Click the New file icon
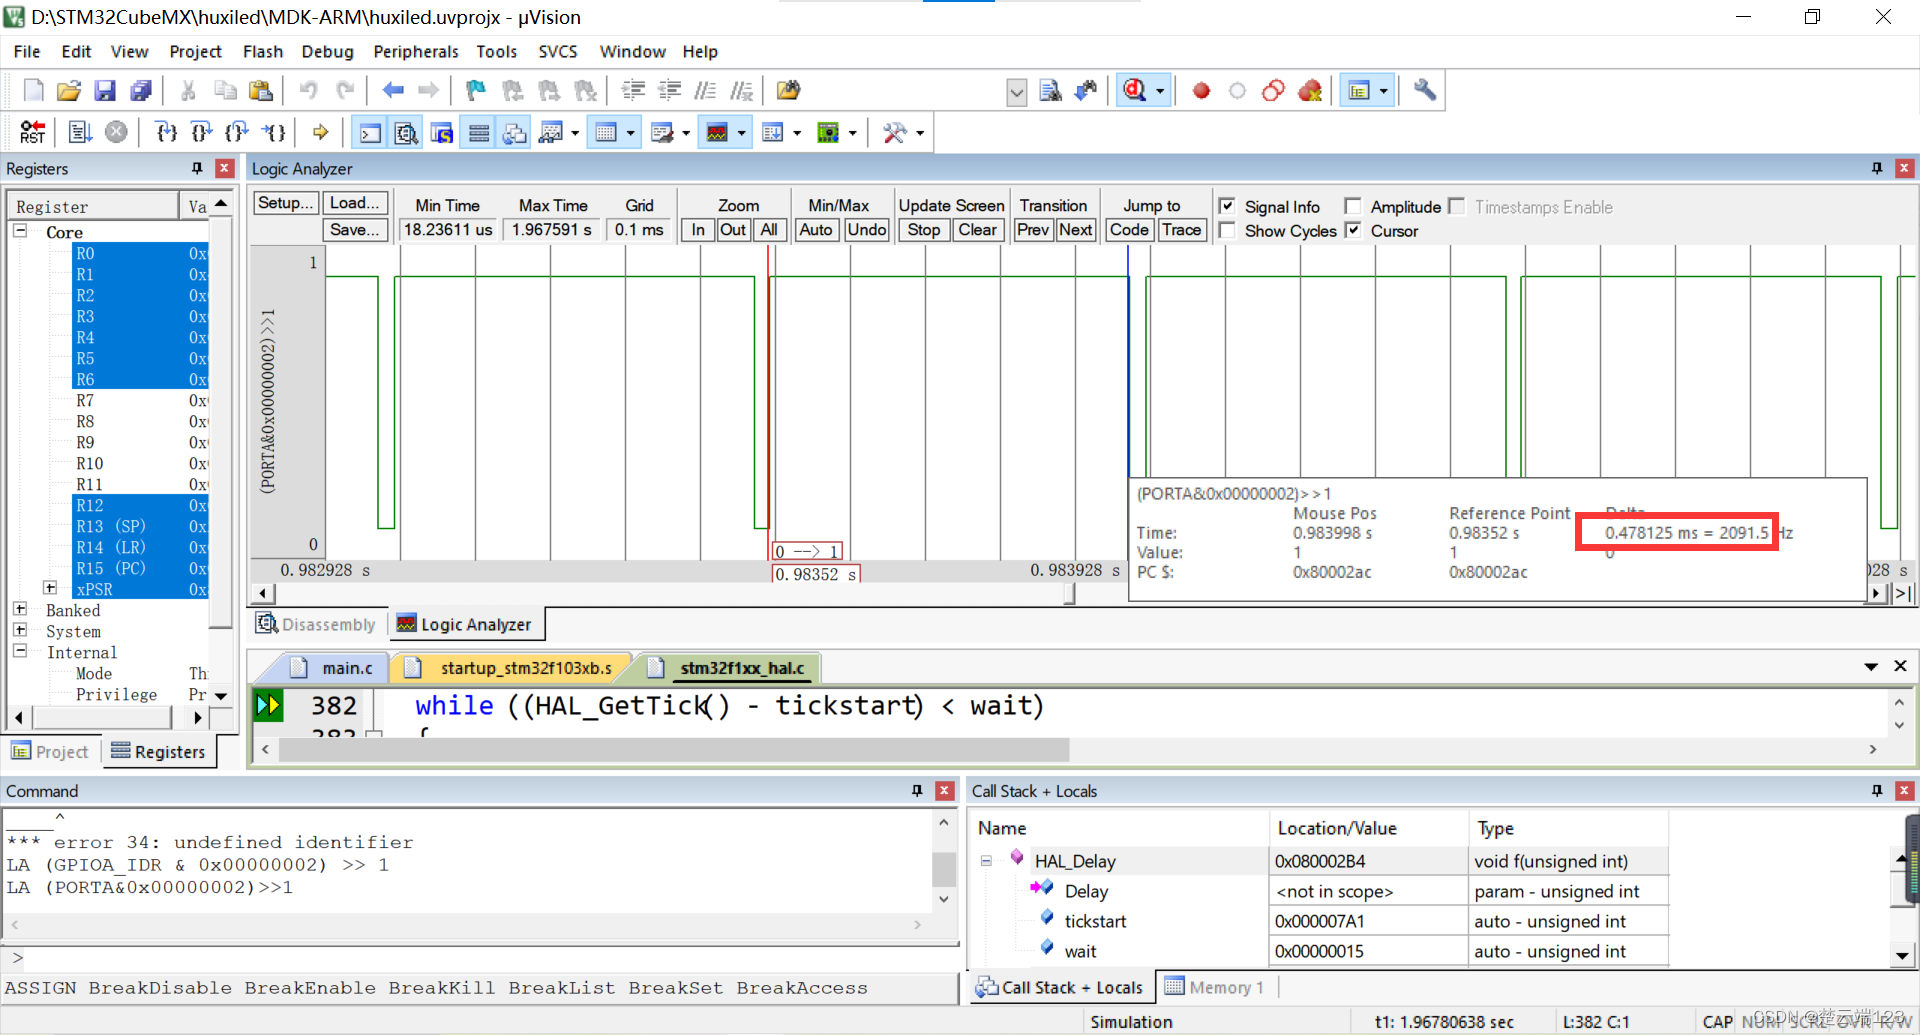Image resolution: width=1920 pixels, height=1035 pixels. [x=33, y=91]
